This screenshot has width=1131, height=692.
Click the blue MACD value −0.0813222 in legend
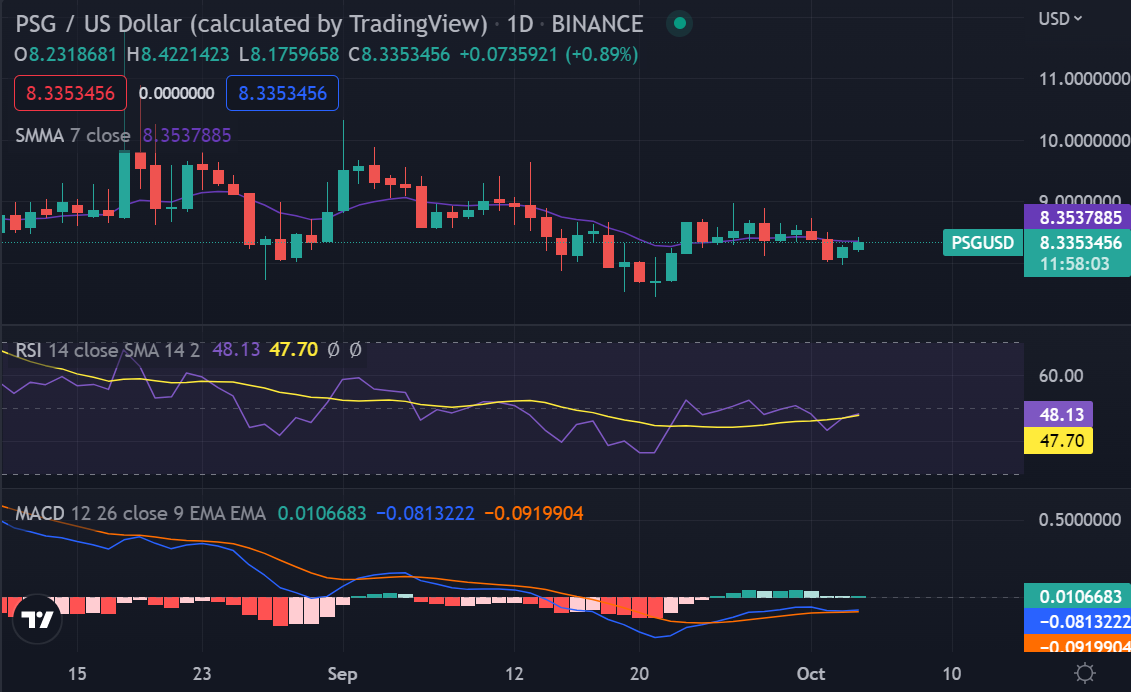tap(426, 513)
